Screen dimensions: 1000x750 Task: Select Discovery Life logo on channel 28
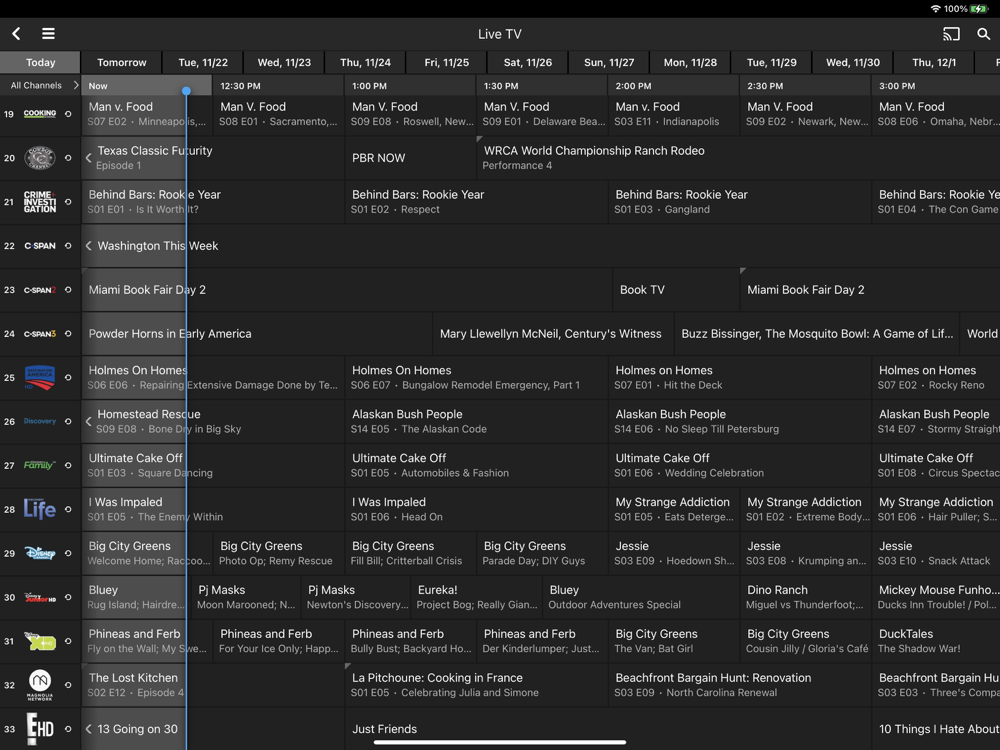coord(40,509)
